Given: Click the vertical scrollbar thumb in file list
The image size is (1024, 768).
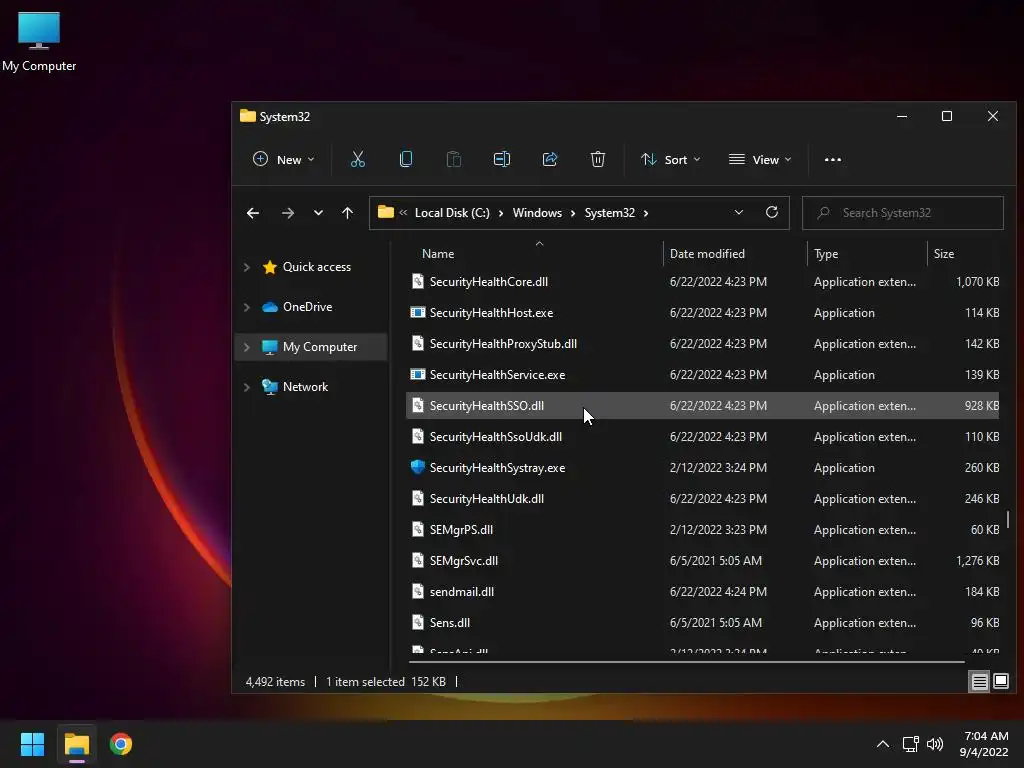Looking at the screenshot, I should (x=1008, y=520).
